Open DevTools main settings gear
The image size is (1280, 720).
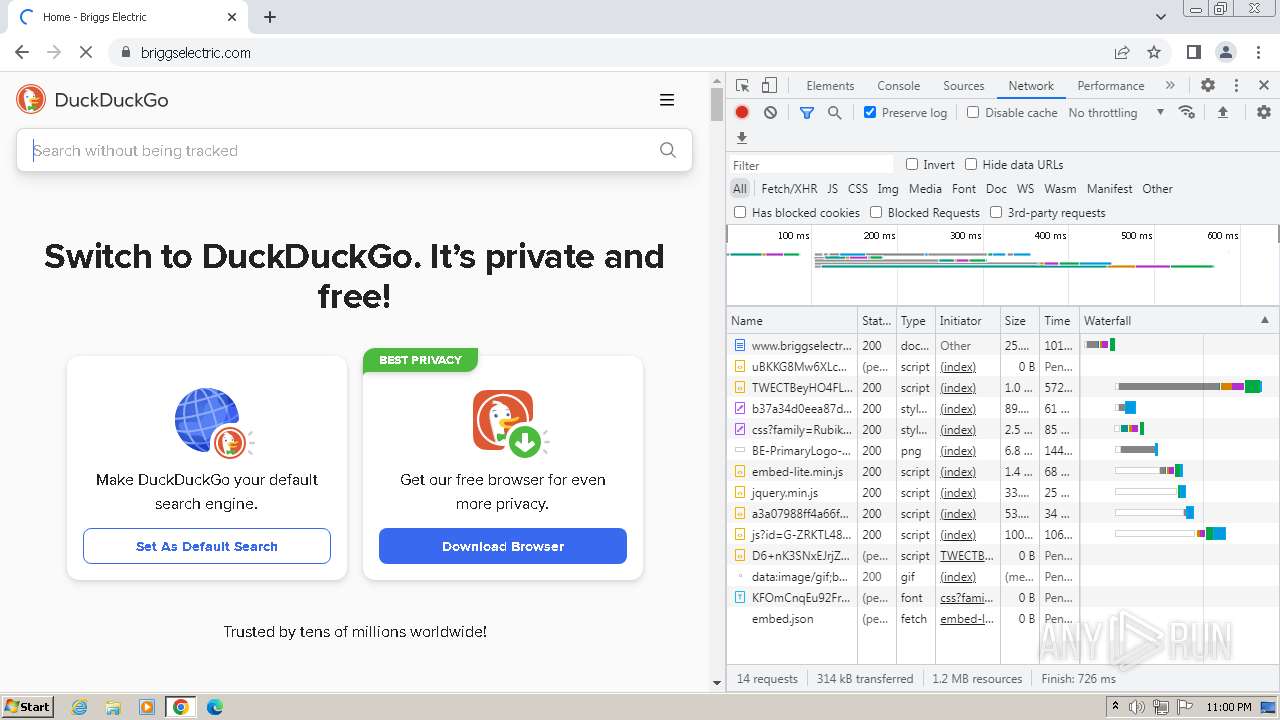tap(1208, 86)
